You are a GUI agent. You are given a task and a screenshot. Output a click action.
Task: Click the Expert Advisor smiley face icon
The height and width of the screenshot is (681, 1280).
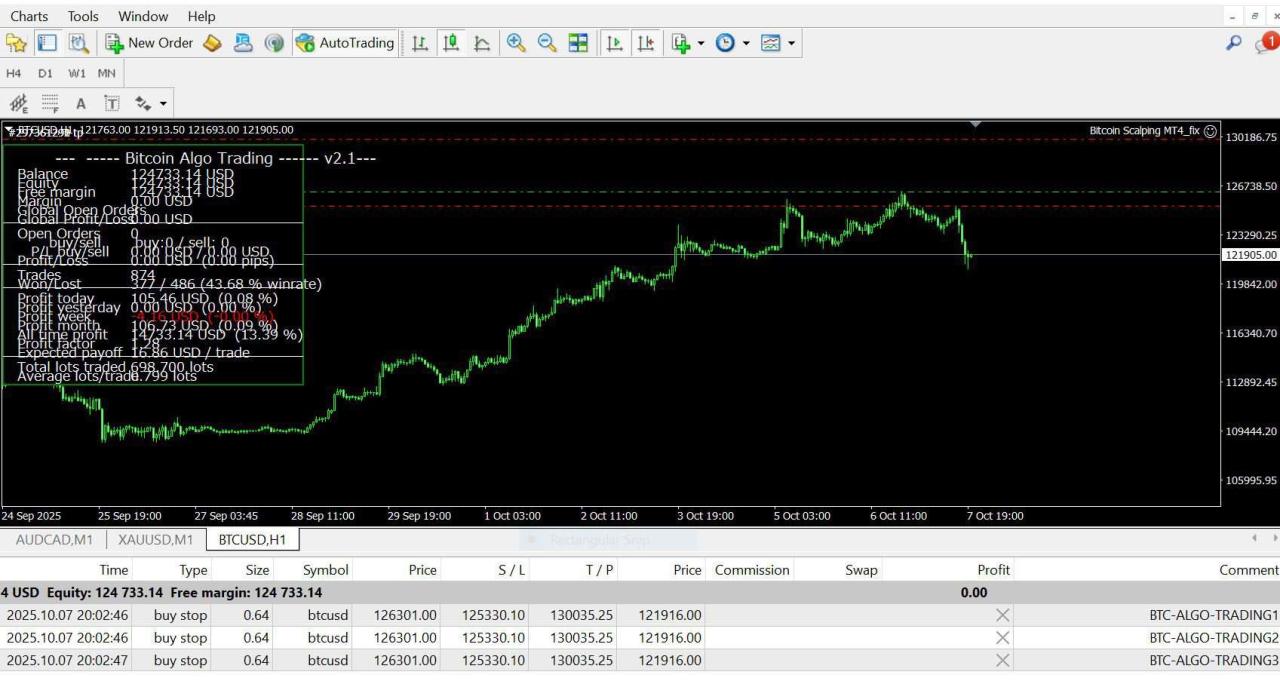click(1210, 131)
